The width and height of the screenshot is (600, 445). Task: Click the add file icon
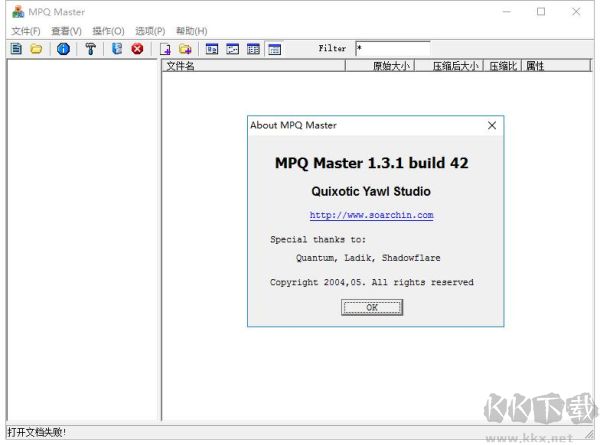click(x=165, y=49)
